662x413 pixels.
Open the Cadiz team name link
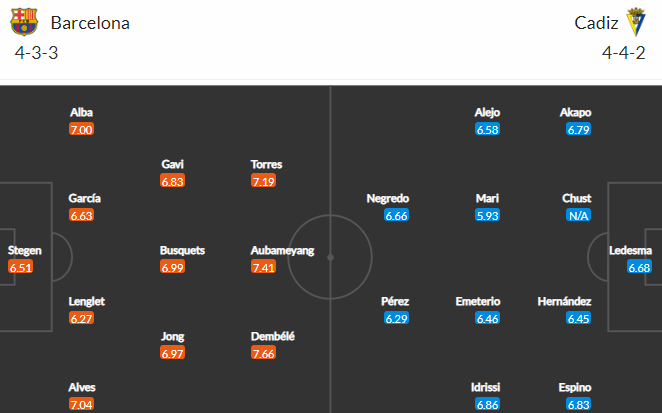(596, 23)
